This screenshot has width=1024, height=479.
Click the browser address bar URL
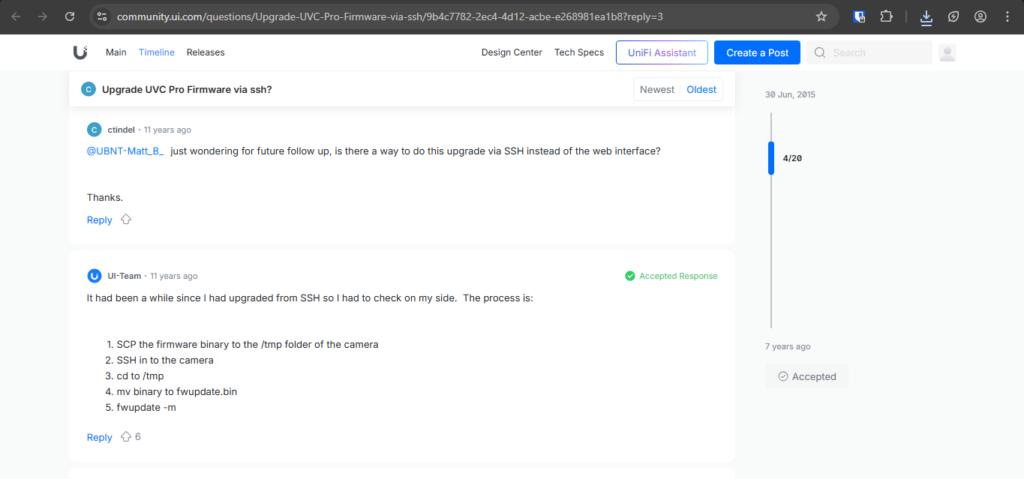(390, 17)
